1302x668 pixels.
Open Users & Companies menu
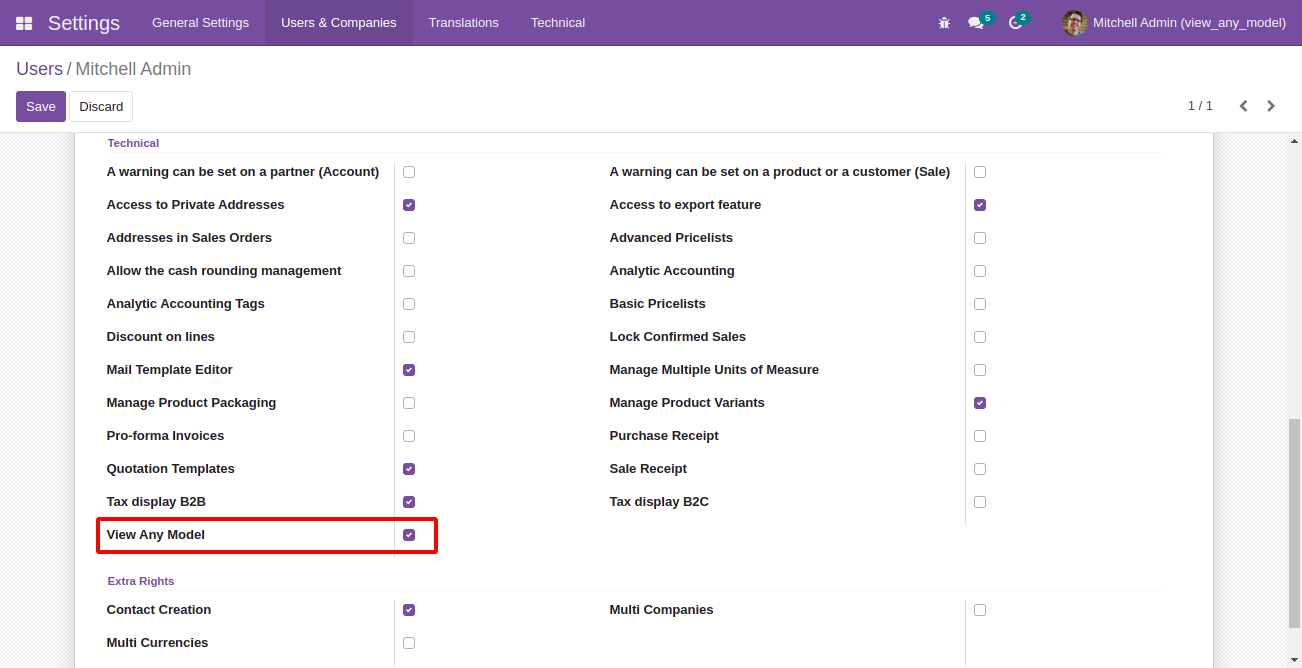(338, 23)
